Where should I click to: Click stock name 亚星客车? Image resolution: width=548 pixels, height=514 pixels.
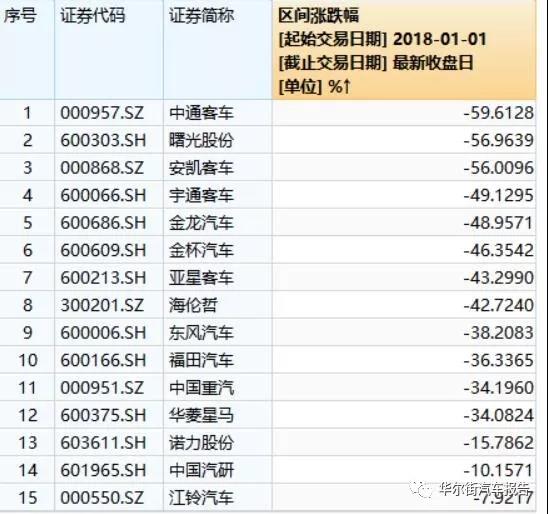201,278
